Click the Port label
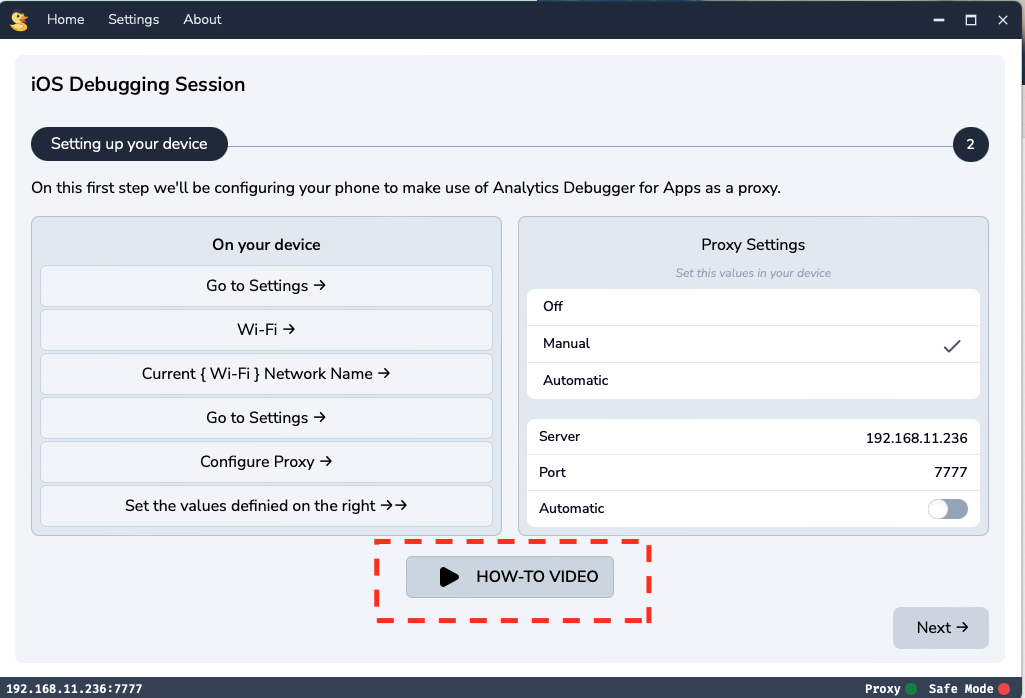 coord(552,472)
